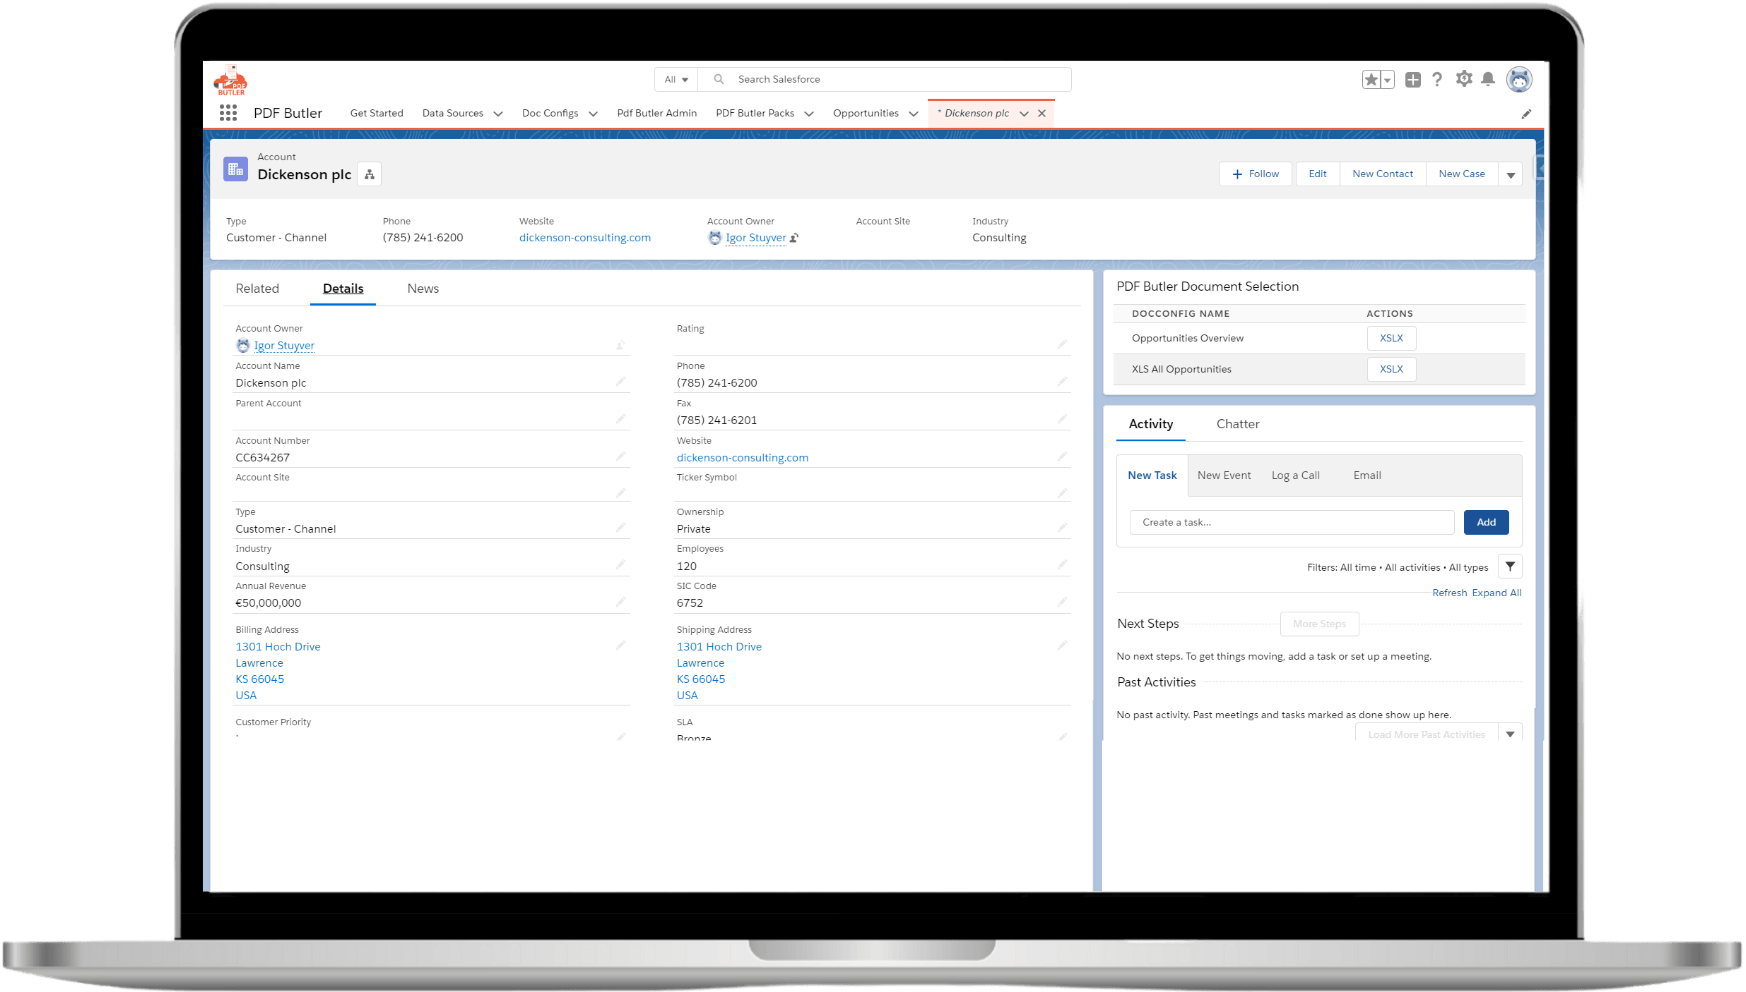1746x992 pixels.
Task: Edit the Shipping Address pencil icon
Action: [1062, 646]
